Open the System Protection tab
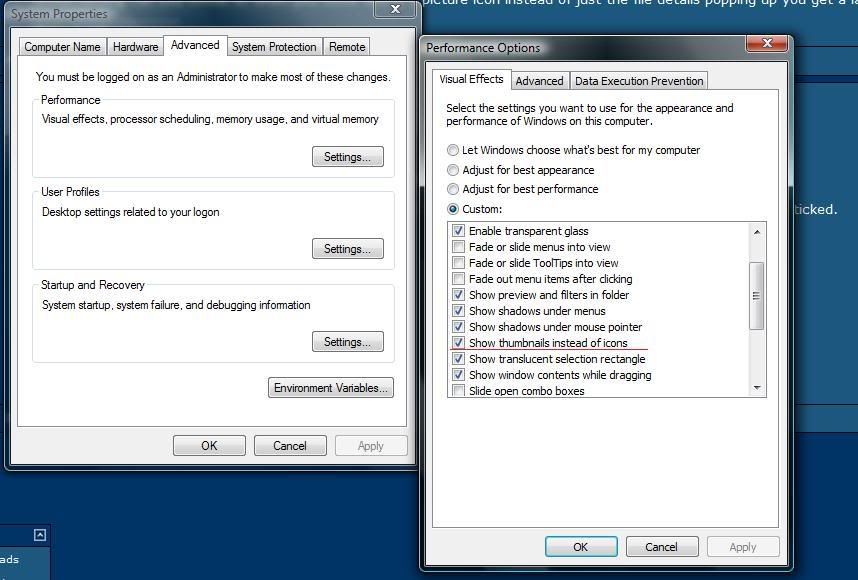Image resolution: width=858 pixels, height=580 pixels. click(274, 47)
